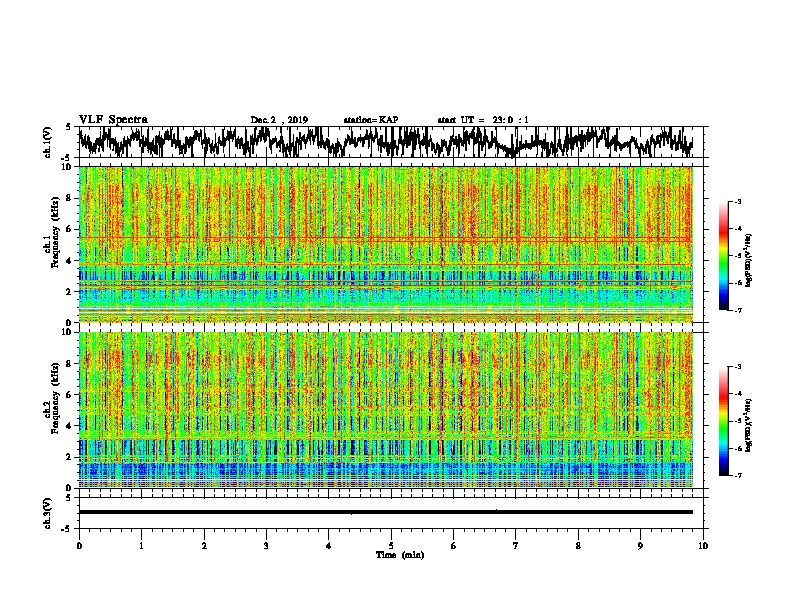Click the "-7" label on ch.1 colorbar
Image resolution: width=792 pixels, height=612 pixels.
click(737, 310)
